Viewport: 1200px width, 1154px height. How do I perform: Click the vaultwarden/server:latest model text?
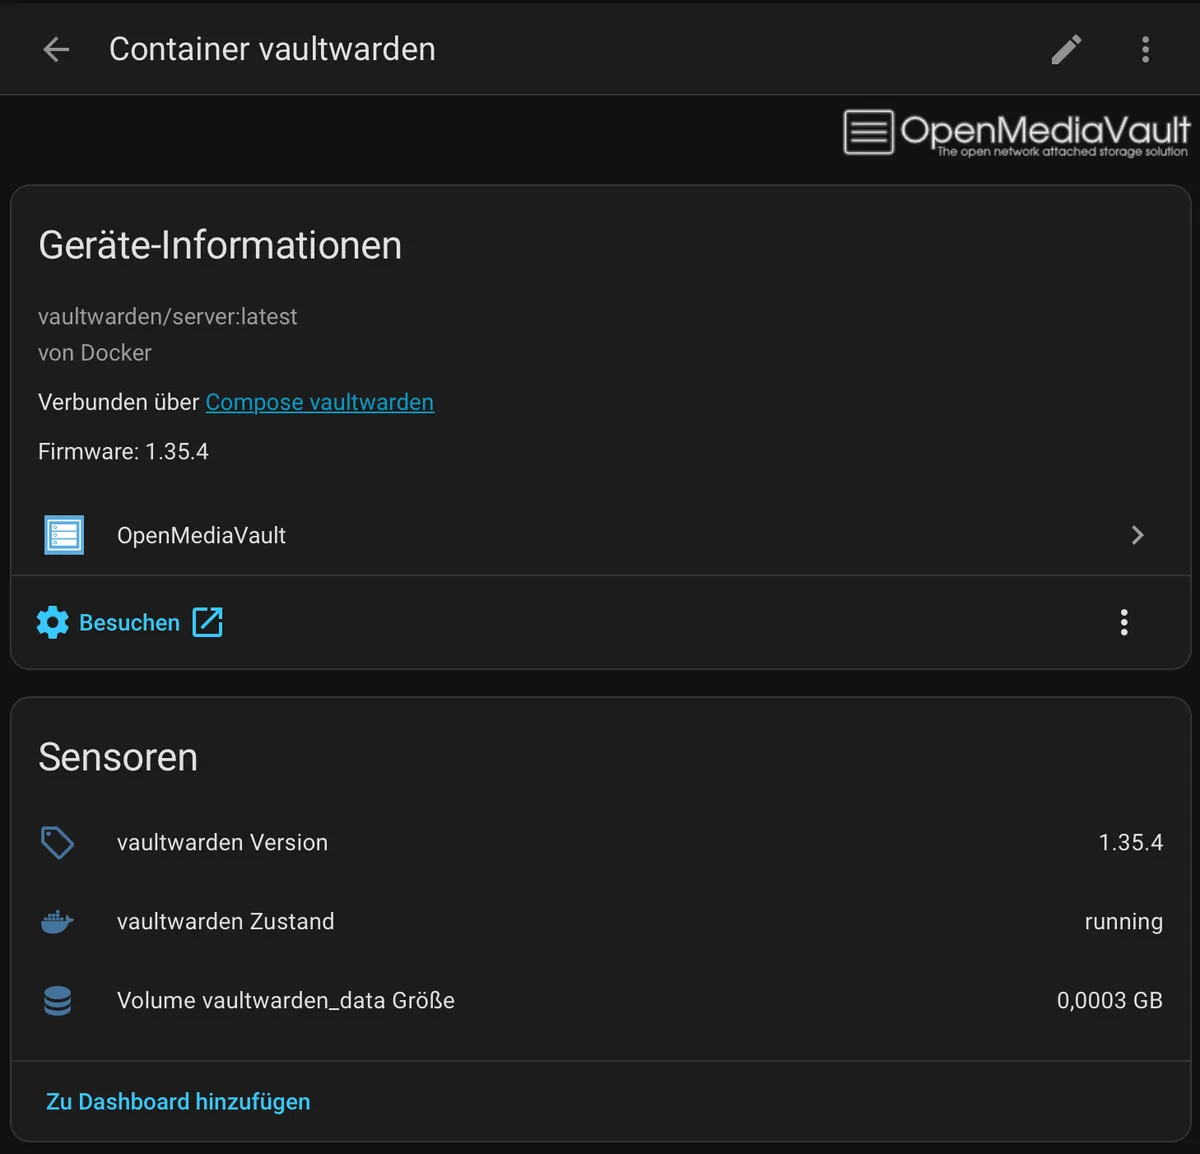(167, 316)
